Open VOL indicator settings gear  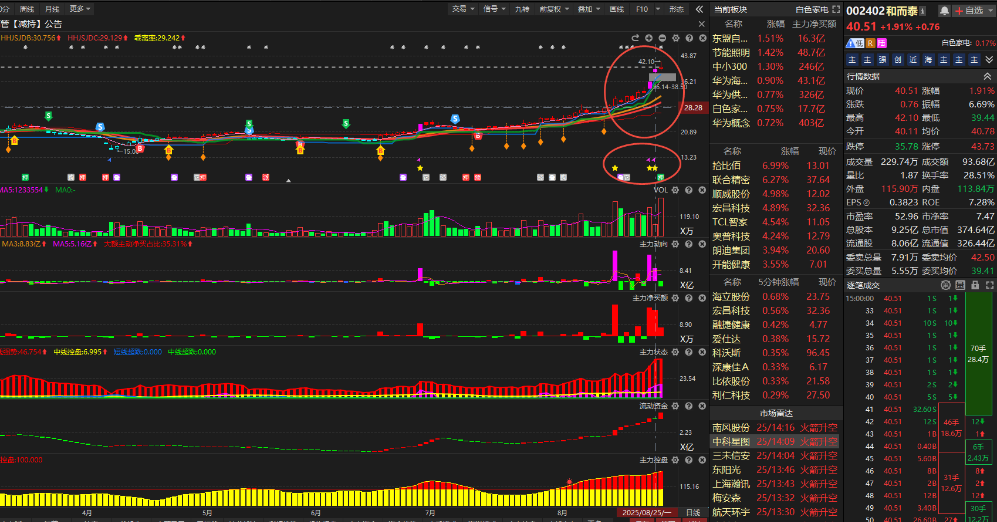tap(675, 189)
